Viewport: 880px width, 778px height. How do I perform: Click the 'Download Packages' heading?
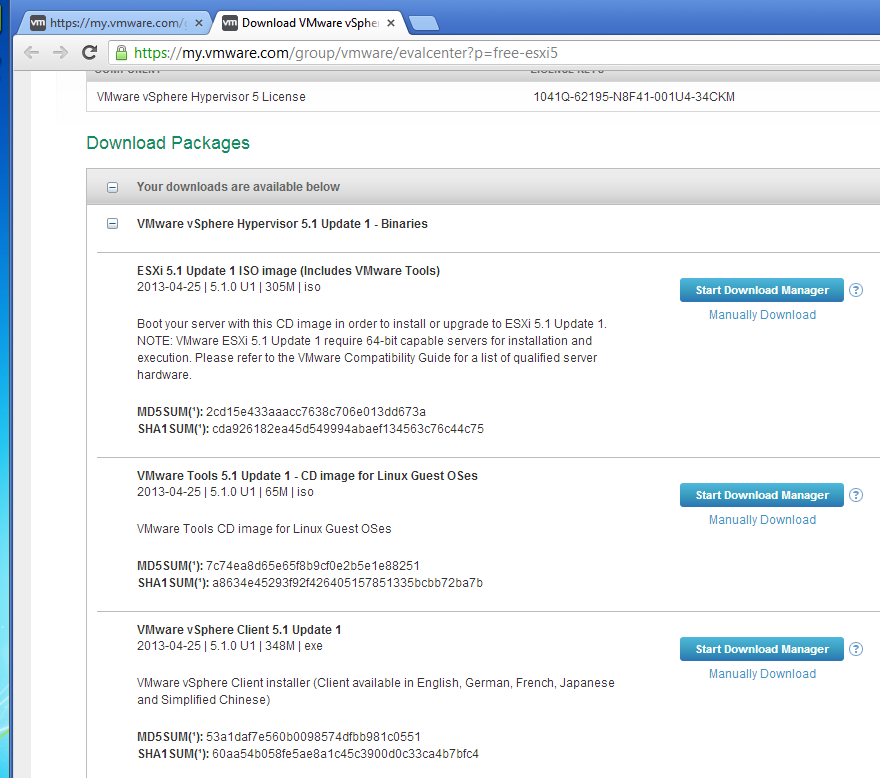click(x=168, y=143)
